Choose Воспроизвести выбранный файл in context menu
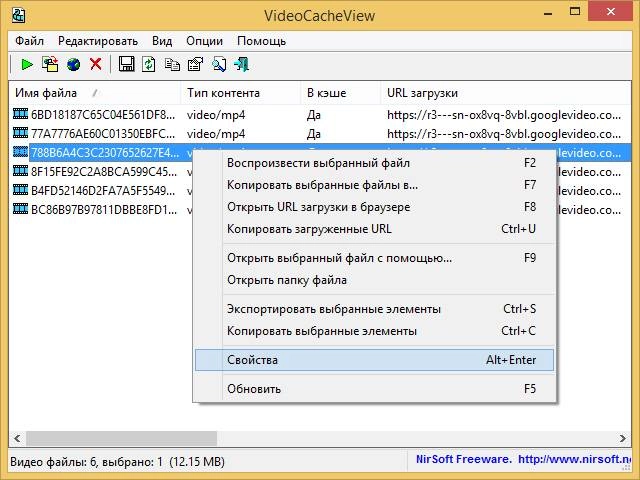This screenshot has width=640, height=480. [374, 163]
